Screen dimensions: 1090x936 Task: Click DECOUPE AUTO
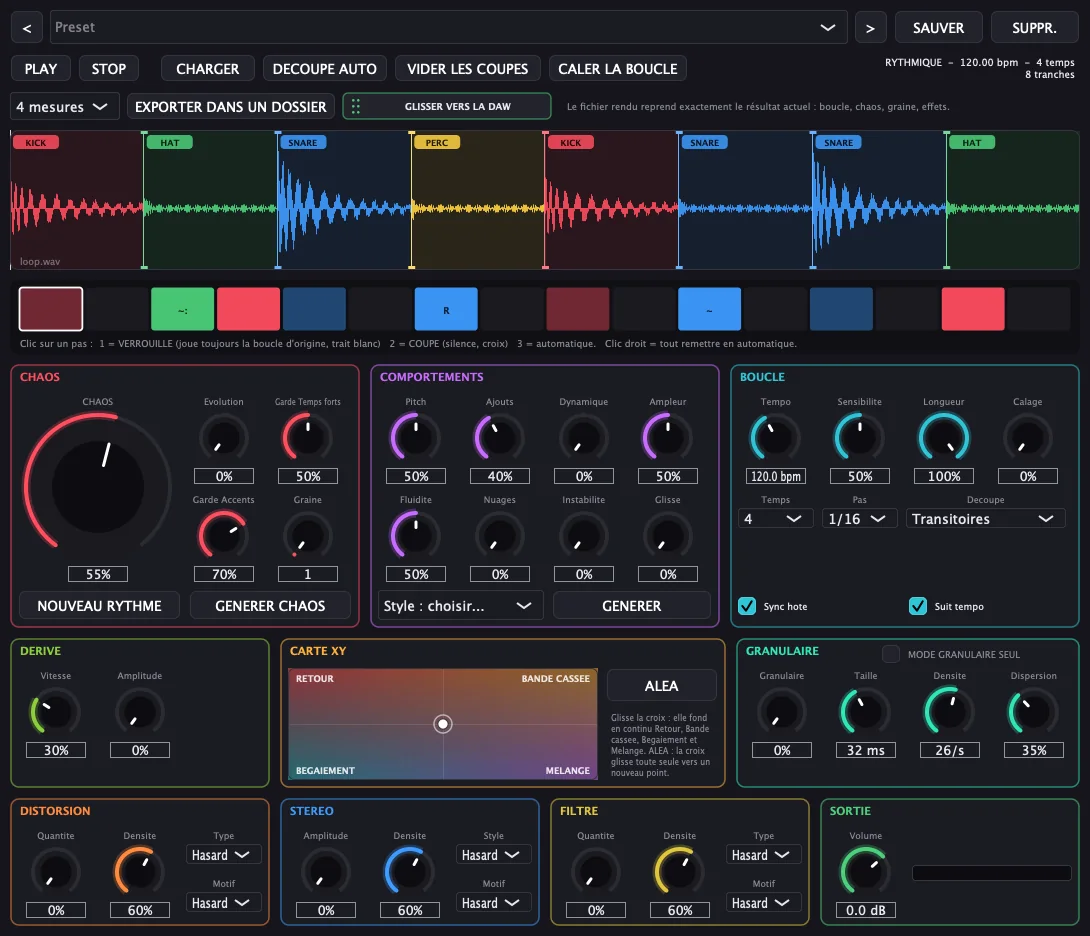coord(325,69)
